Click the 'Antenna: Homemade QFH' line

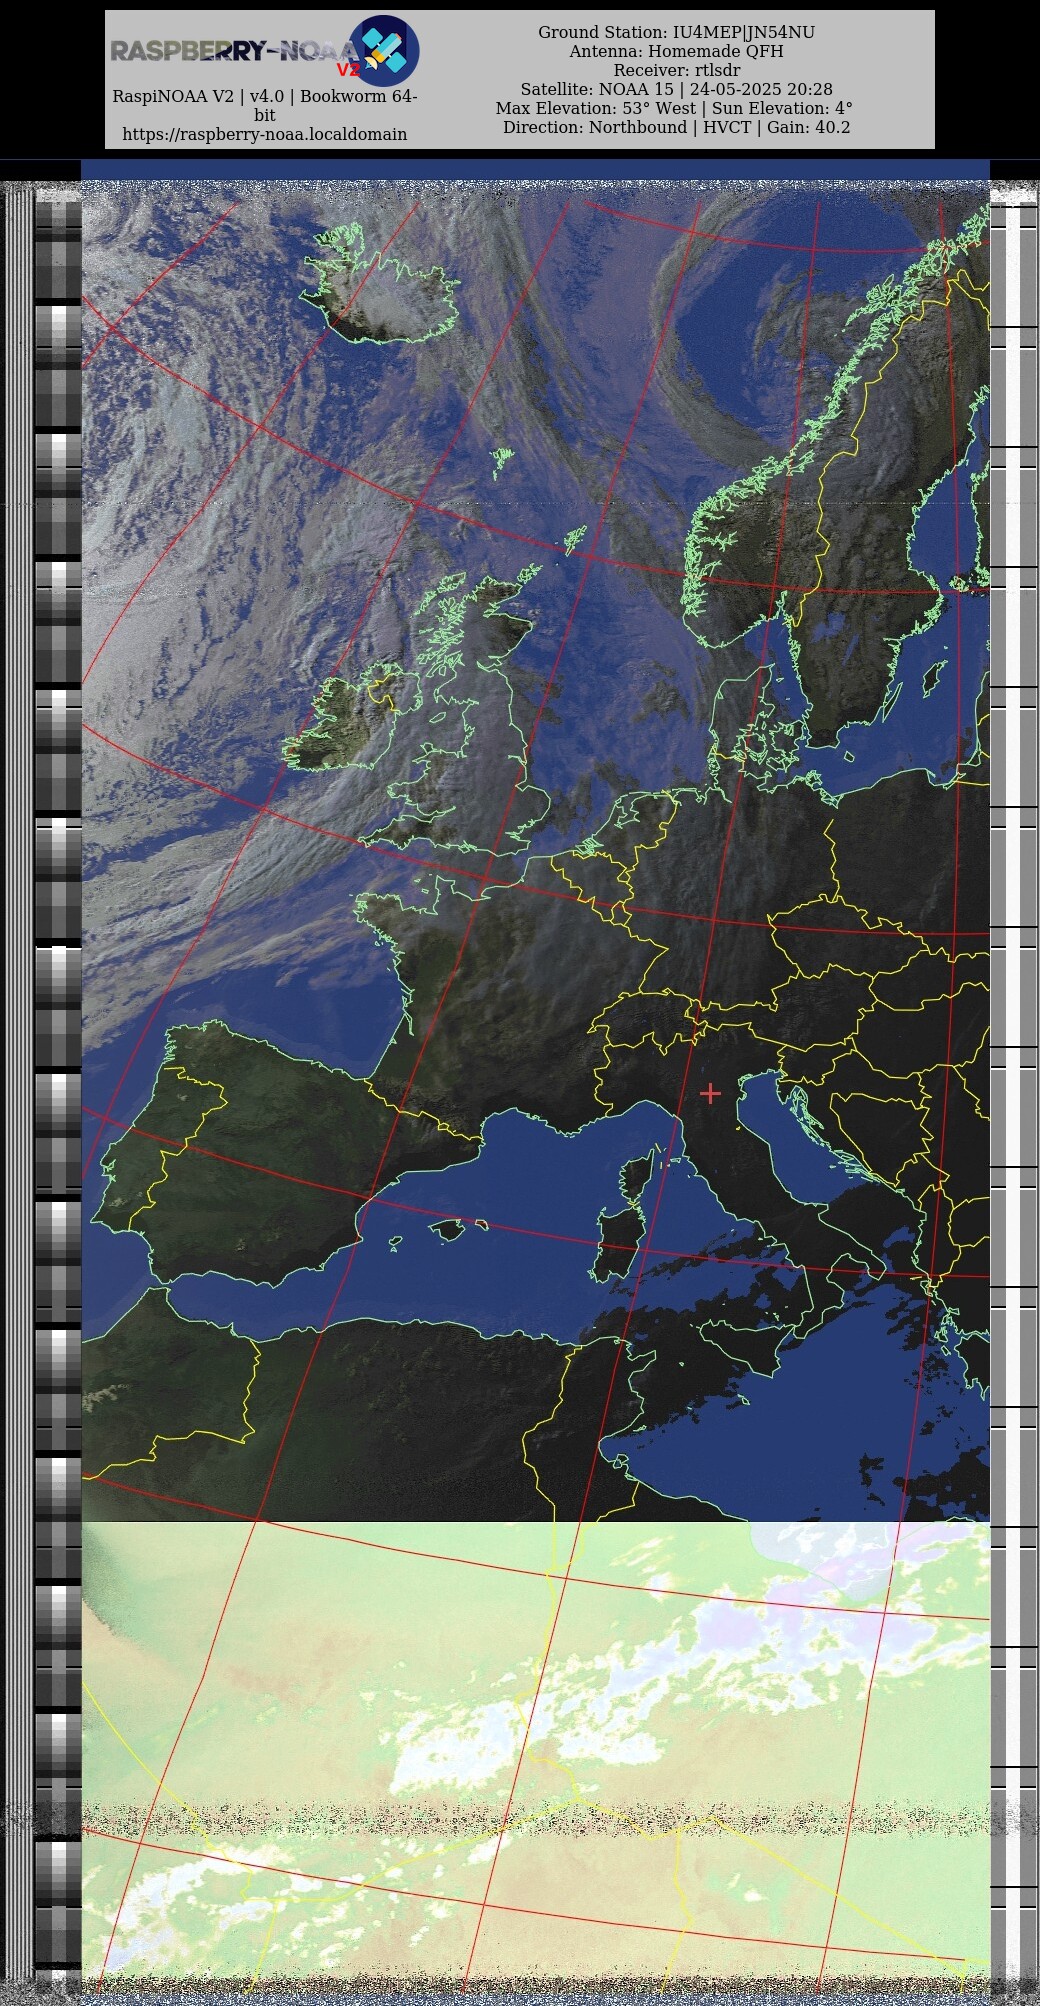(x=676, y=51)
